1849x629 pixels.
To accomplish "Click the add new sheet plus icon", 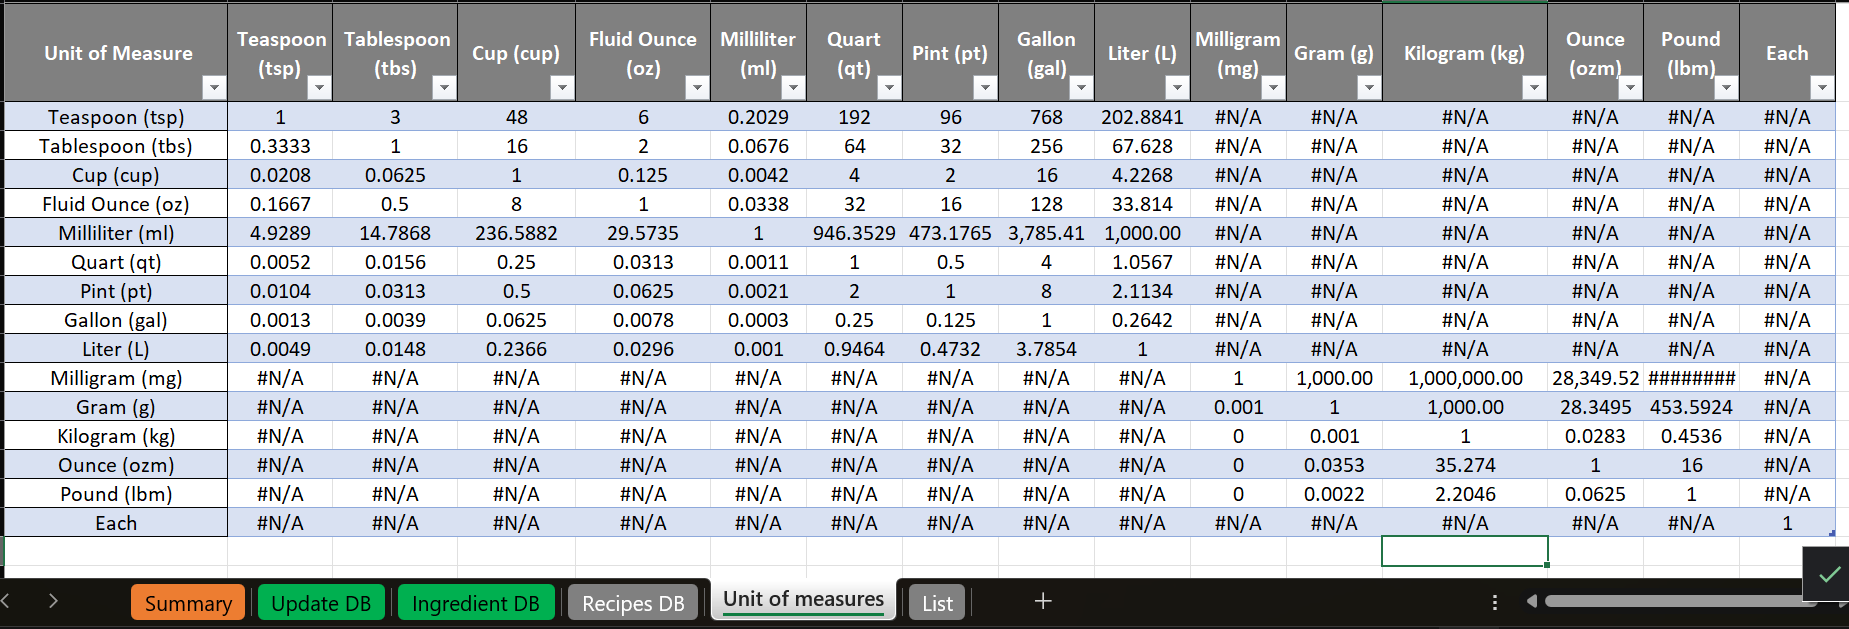I will pyautogui.click(x=1042, y=601).
